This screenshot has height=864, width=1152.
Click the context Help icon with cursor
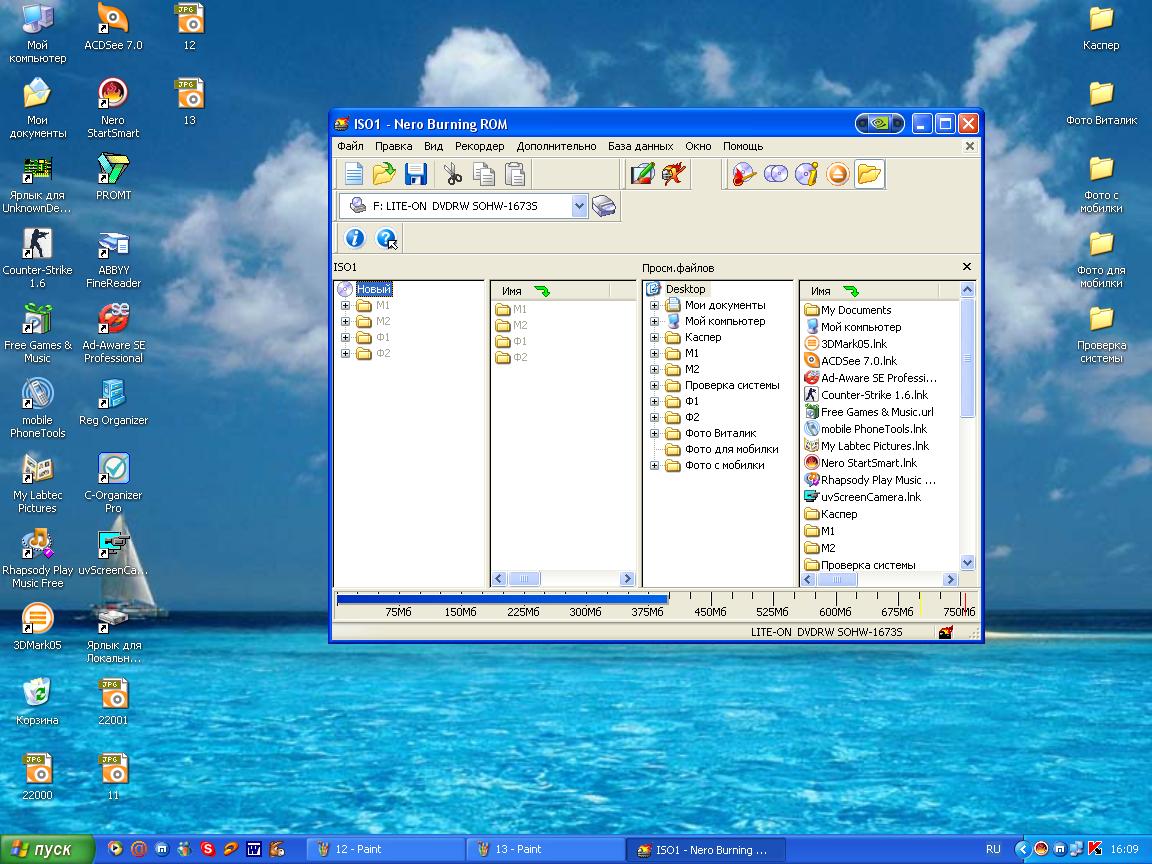pyautogui.click(x=386, y=238)
